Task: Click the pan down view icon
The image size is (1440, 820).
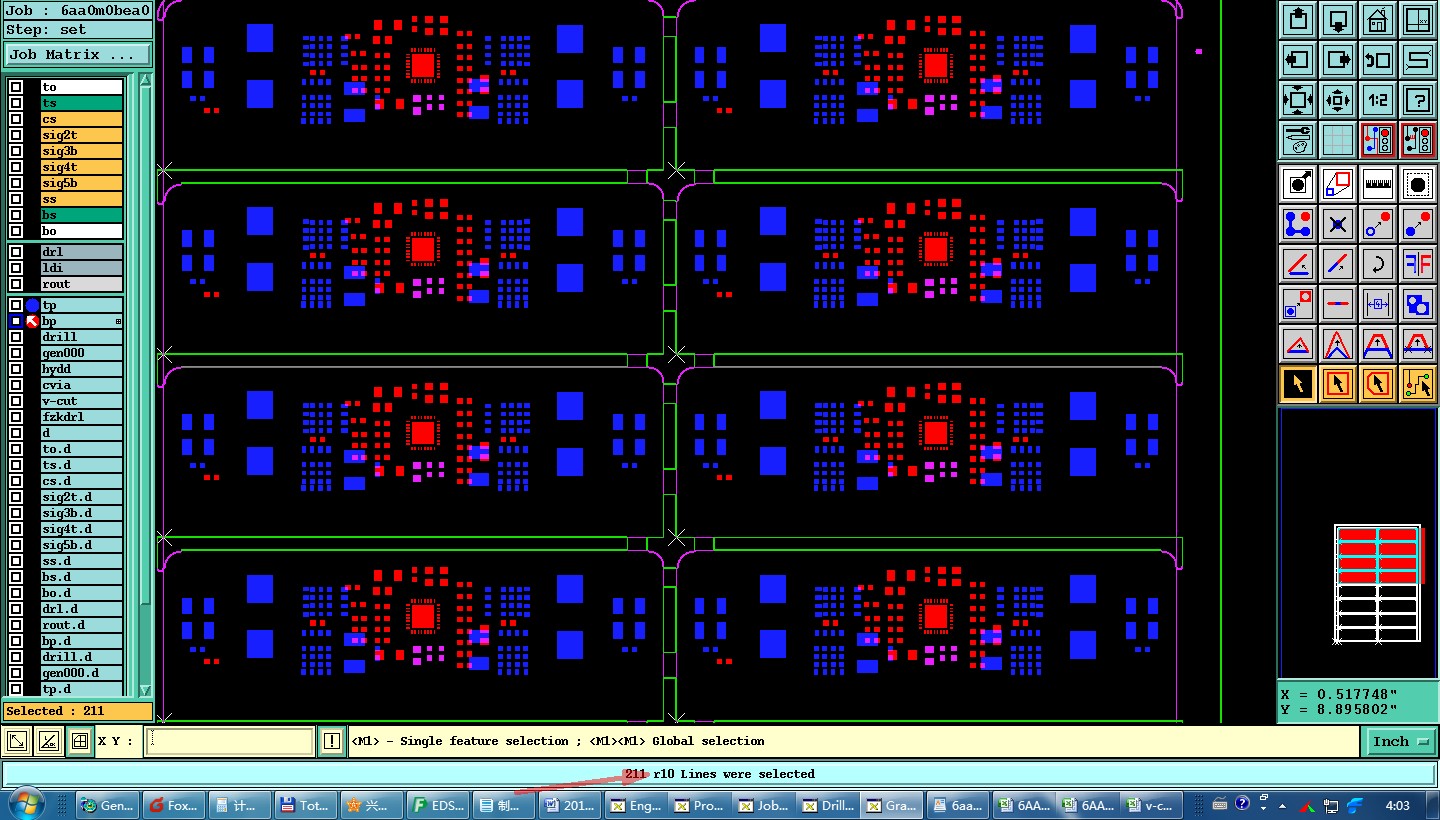Action: (x=1338, y=20)
